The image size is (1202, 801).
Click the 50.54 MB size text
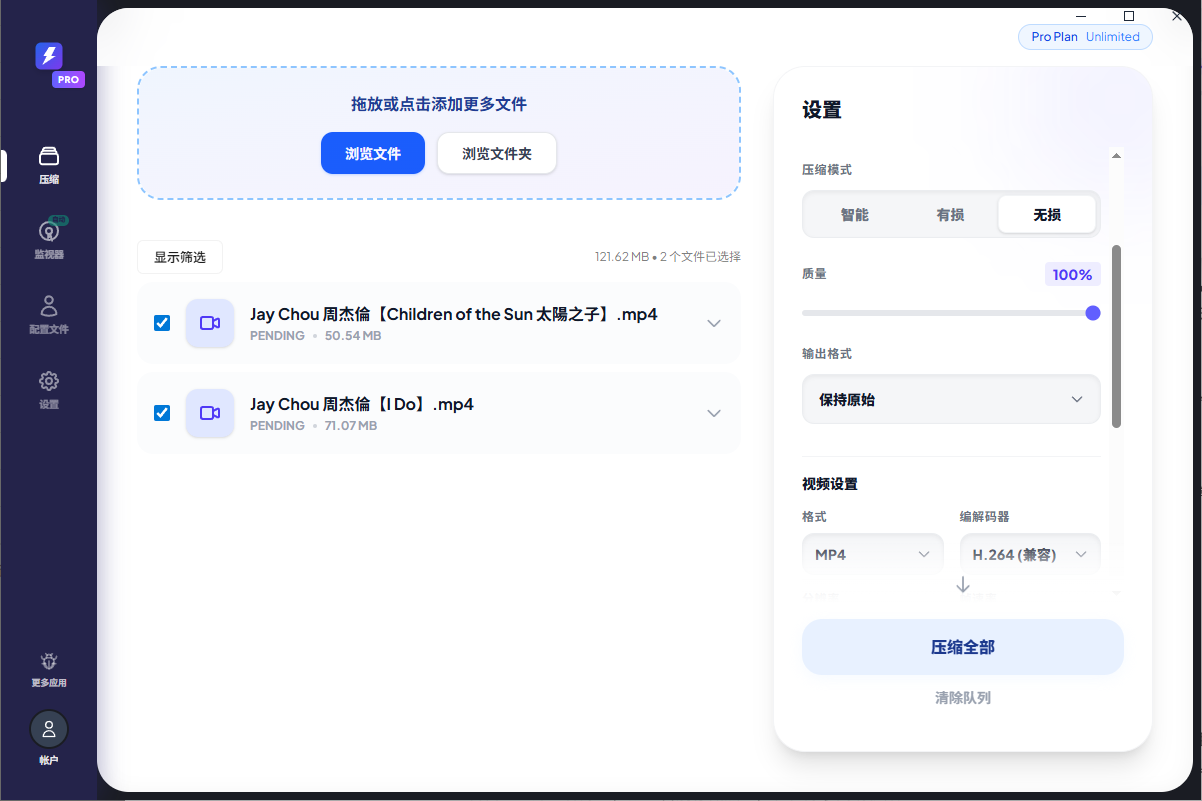[353, 336]
